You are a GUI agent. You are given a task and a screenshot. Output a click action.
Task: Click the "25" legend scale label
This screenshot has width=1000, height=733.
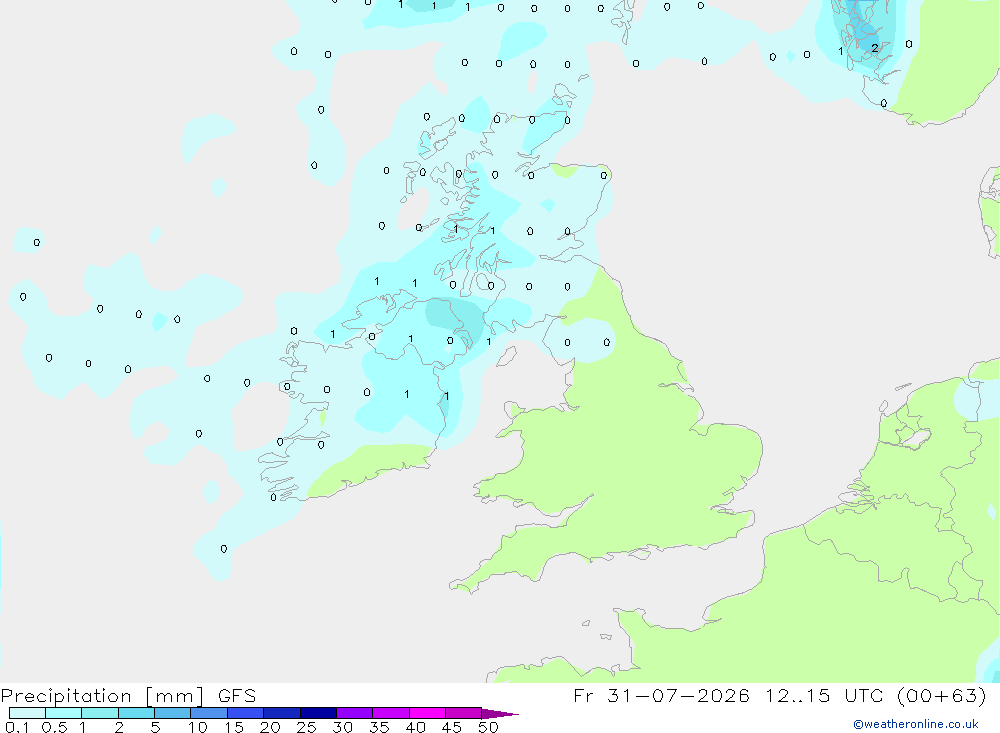[306, 727]
